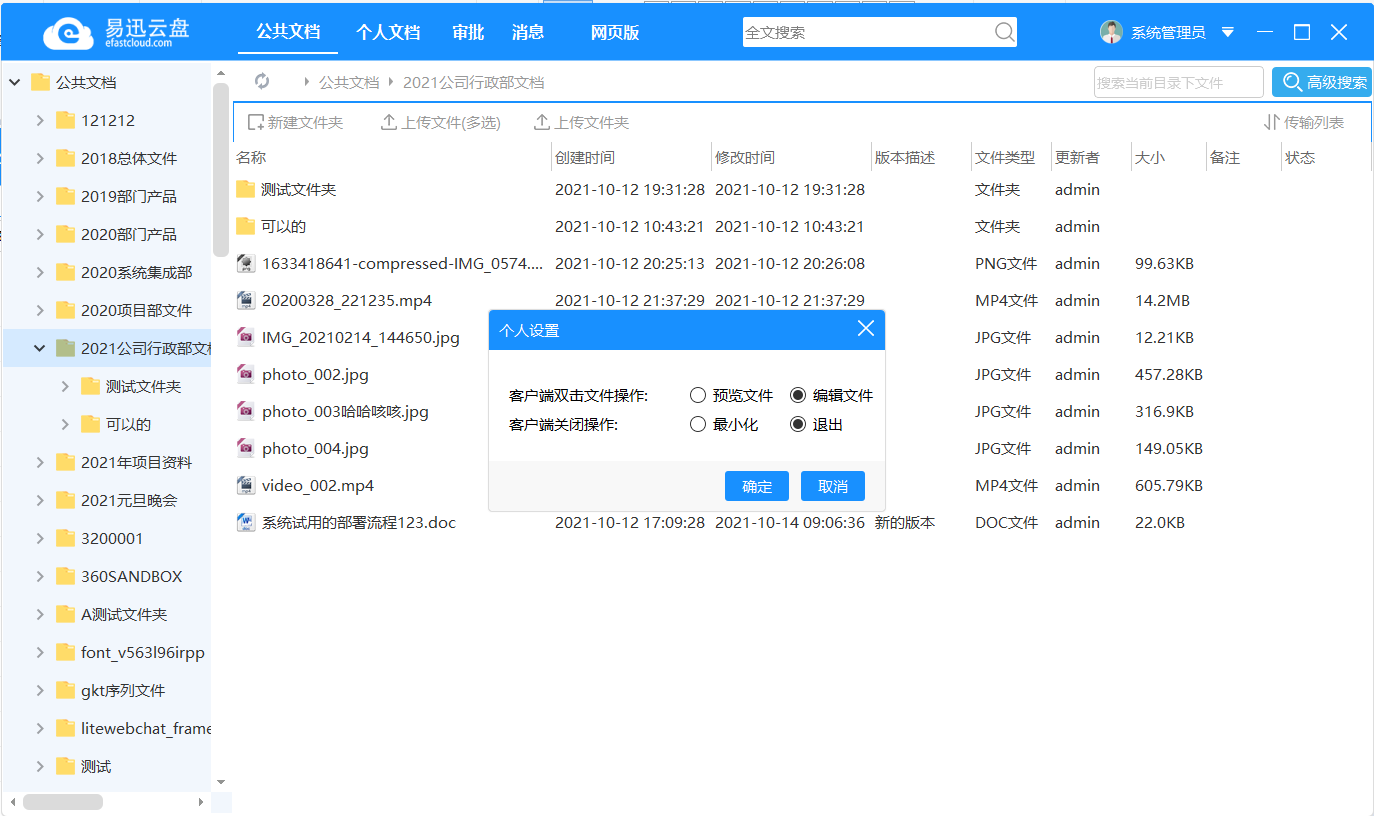Collapse the 公共文档 tree root

pos(14,81)
